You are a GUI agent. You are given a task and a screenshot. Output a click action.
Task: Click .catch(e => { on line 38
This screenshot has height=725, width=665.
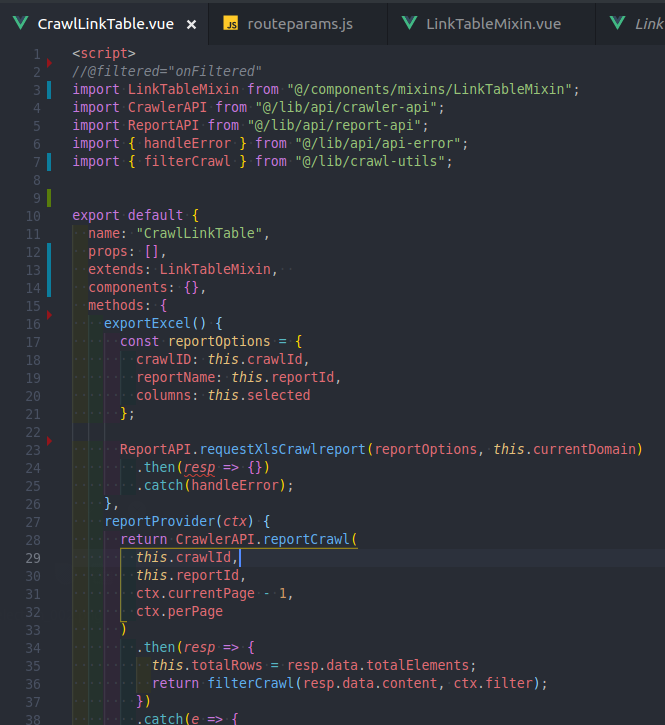(187, 719)
